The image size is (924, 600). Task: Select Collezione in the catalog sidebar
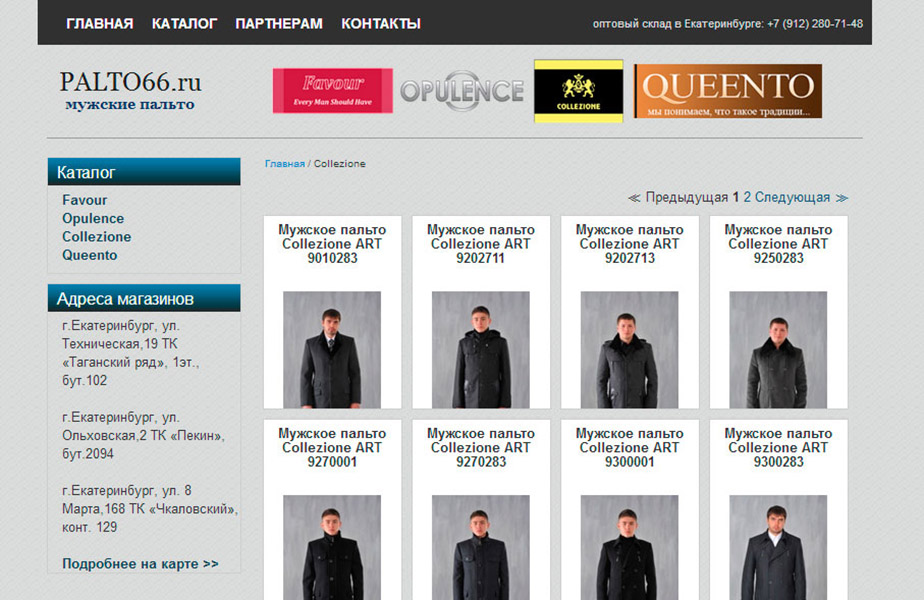tap(97, 236)
